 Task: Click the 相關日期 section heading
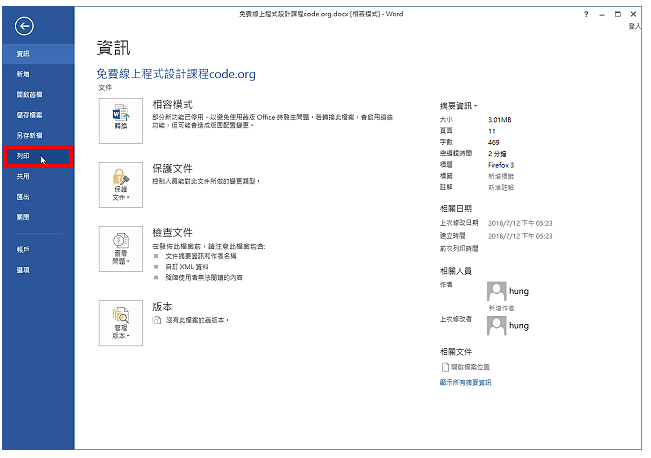[456, 208]
